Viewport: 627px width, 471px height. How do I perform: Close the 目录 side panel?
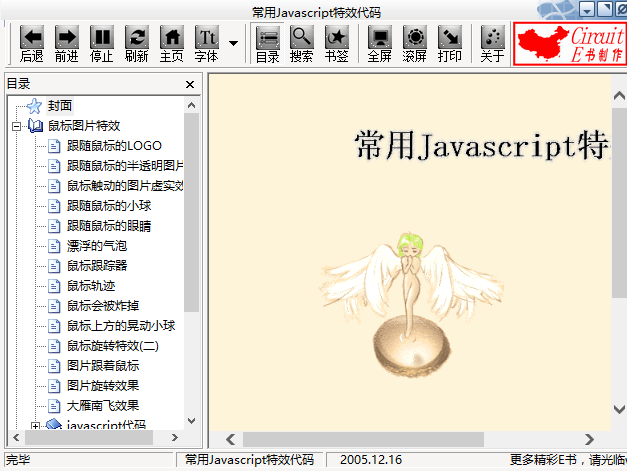click(x=190, y=85)
